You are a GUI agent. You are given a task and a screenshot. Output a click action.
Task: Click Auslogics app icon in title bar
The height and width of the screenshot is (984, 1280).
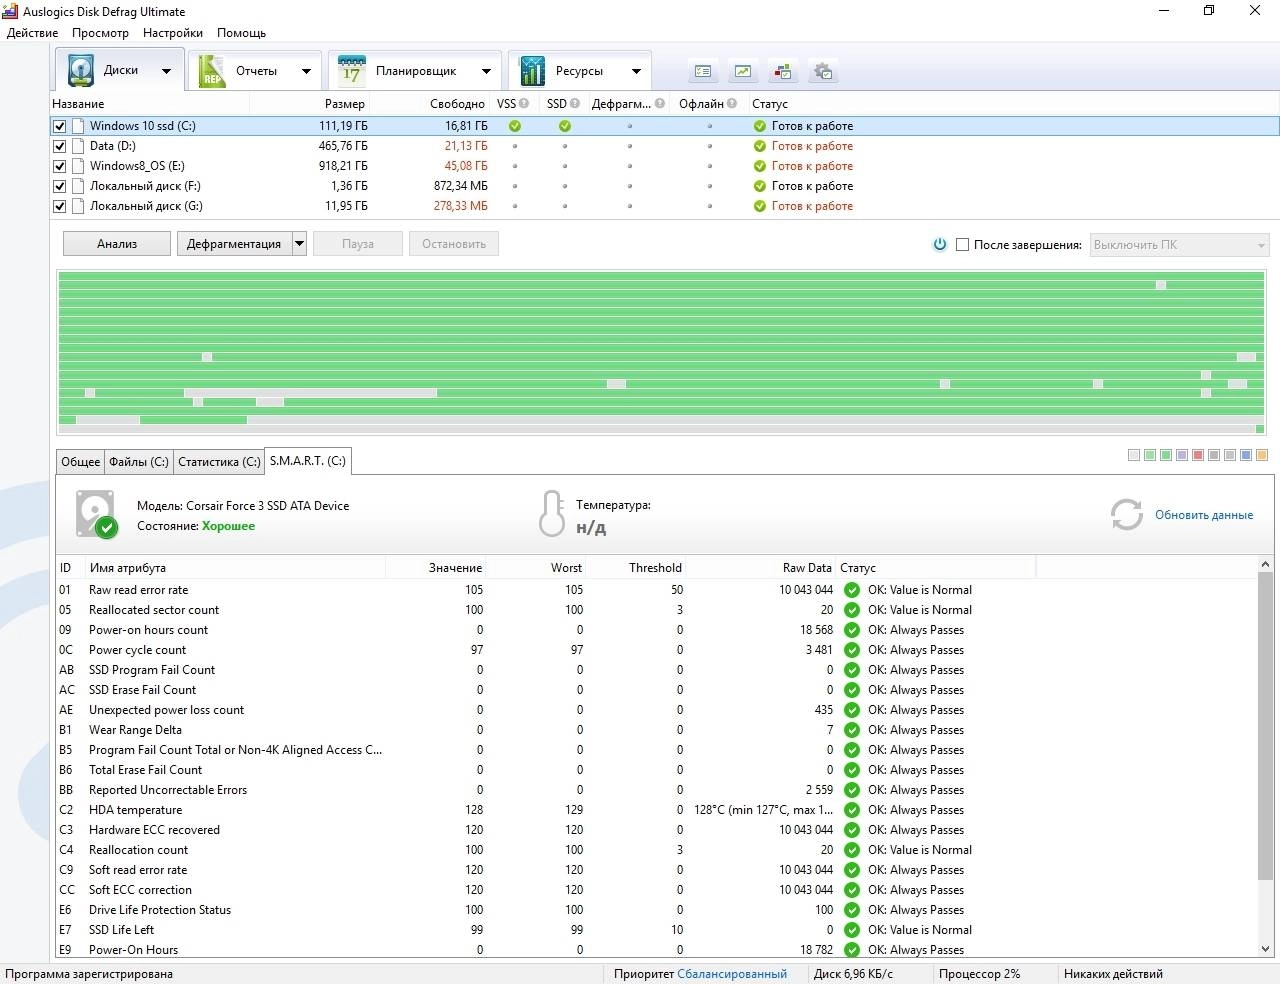pos(10,11)
